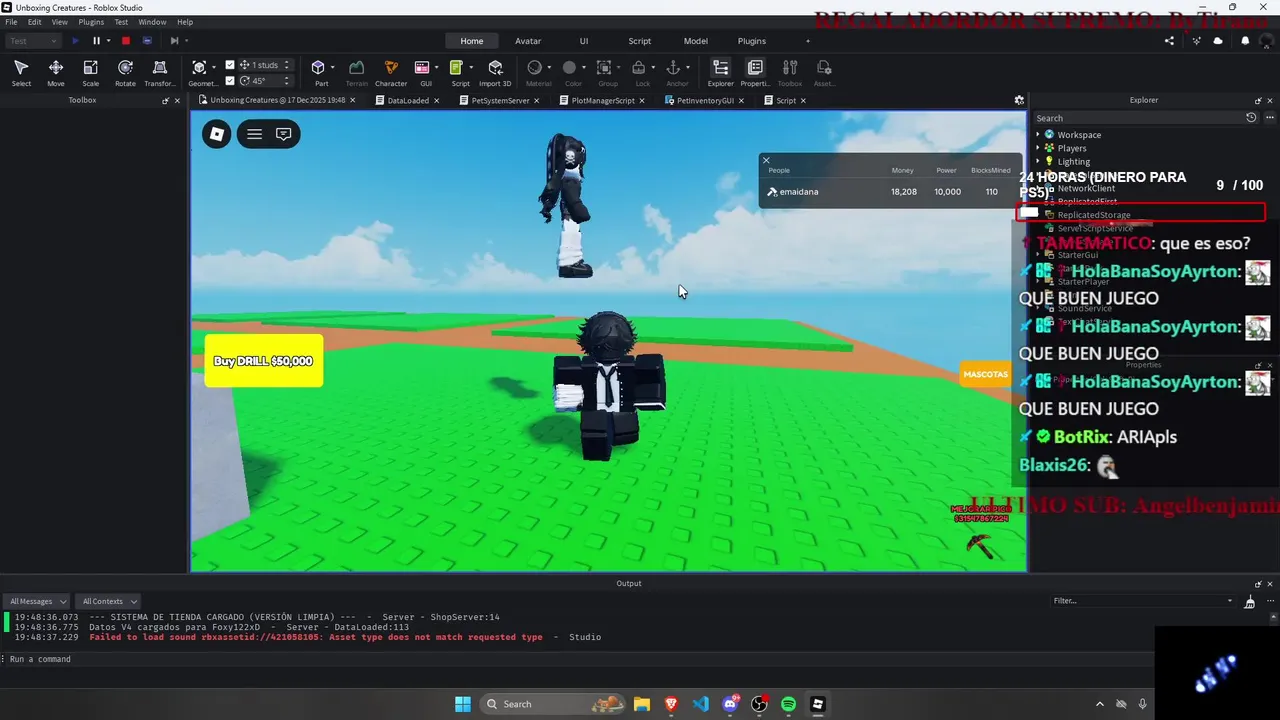The height and width of the screenshot is (720, 1280).
Task: Toggle the Explorer panel button
Action: pyautogui.click(x=720, y=72)
